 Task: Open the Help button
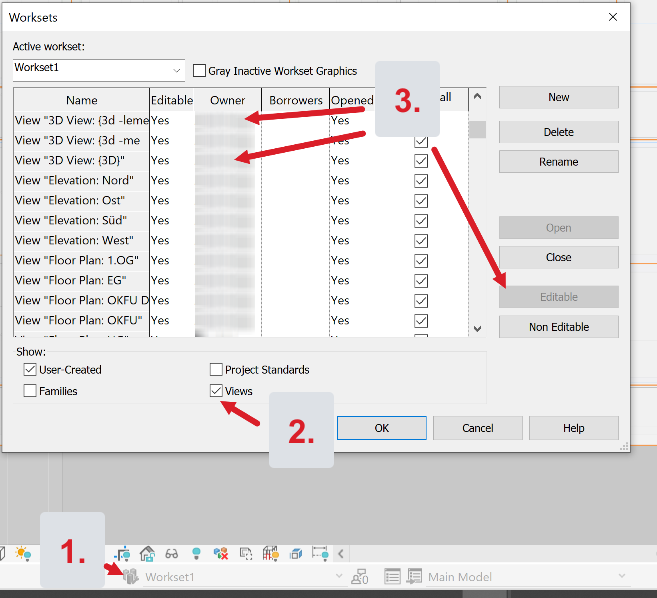click(574, 428)
